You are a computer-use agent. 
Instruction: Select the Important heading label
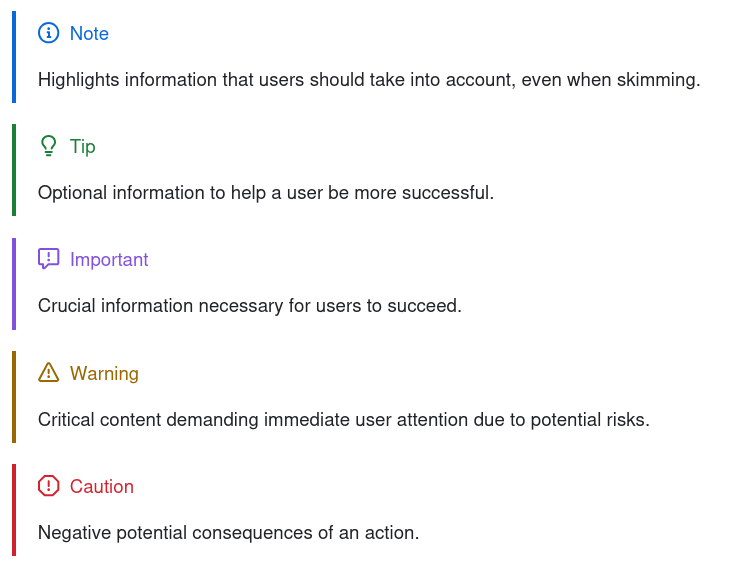click(109, 260)
